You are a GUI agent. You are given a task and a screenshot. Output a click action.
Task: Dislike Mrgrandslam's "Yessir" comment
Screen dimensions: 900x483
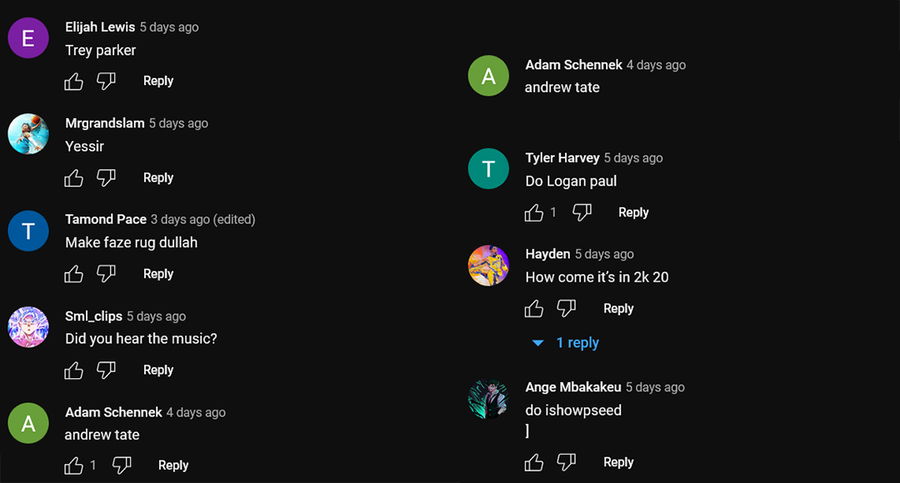point(106,178)
